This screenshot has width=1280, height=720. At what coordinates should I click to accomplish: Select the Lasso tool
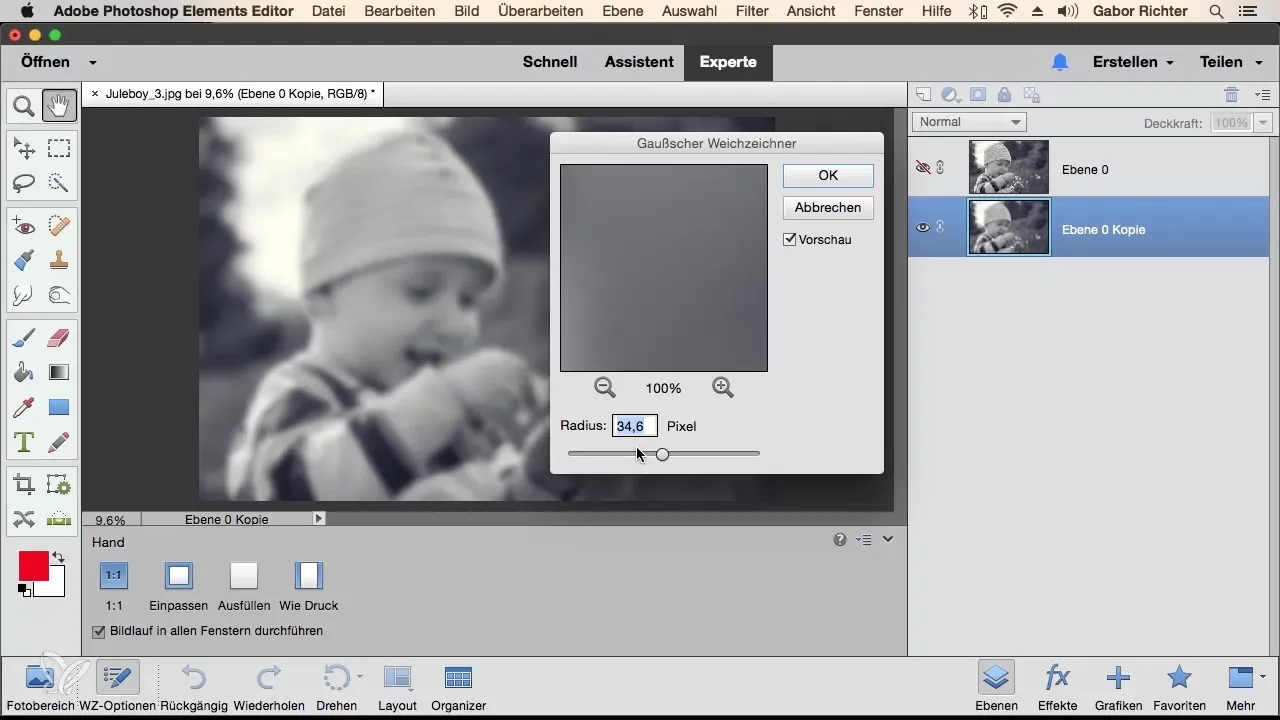[x=24, y=183]
